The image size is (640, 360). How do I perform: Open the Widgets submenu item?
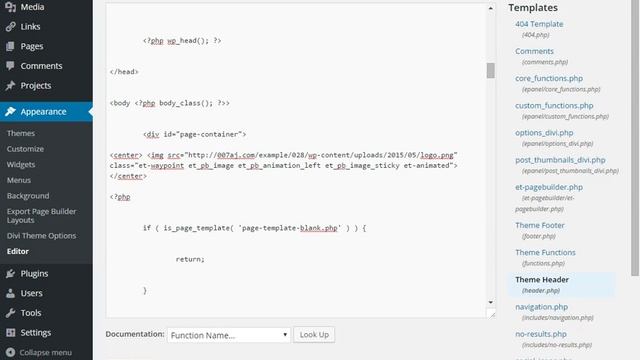pos(21,164)
